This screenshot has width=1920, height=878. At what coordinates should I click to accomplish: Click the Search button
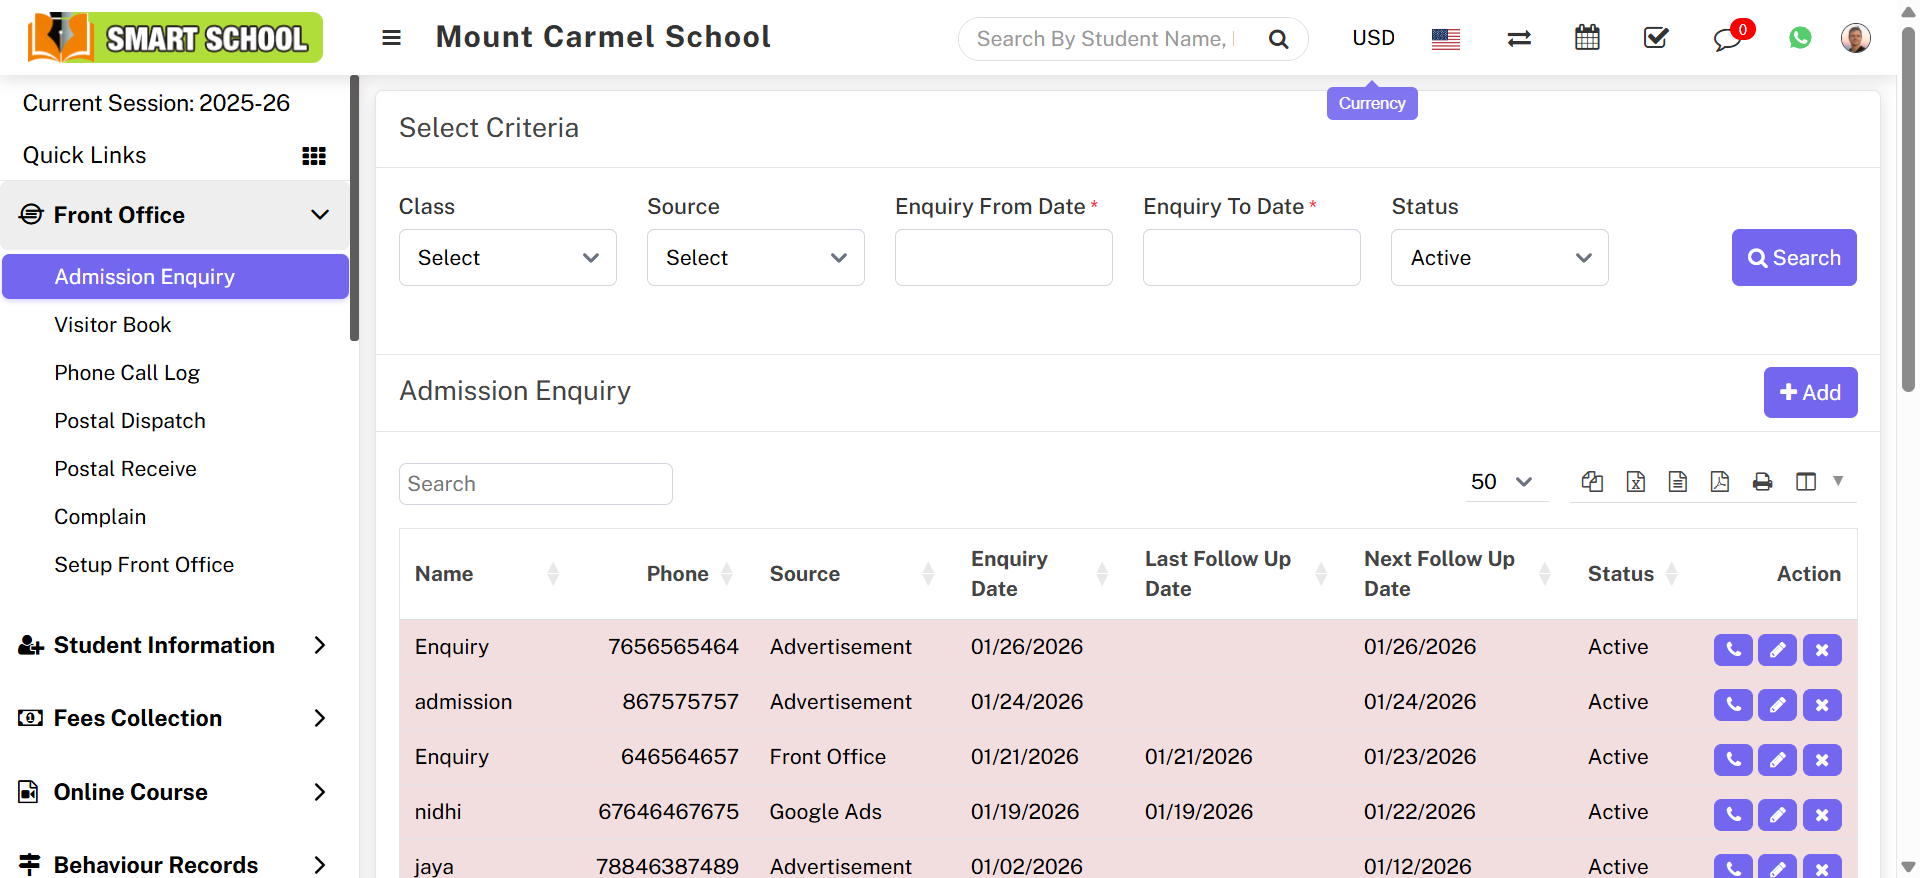pos(1794,258)
